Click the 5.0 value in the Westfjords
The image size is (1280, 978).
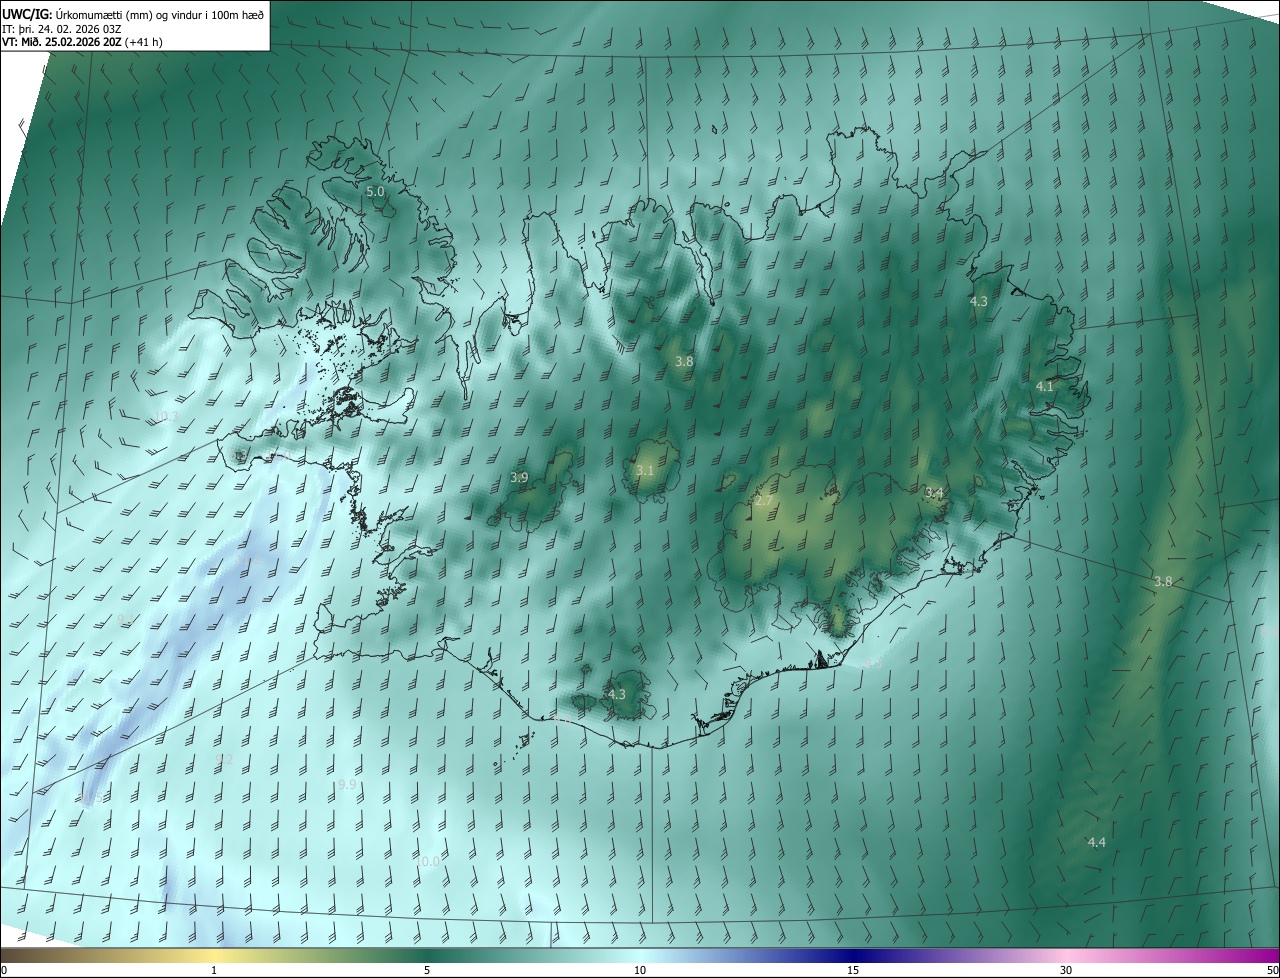[375, 191]
